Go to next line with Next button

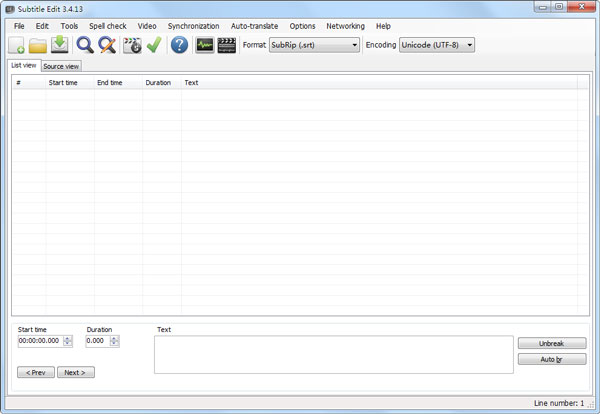point(76,372)
